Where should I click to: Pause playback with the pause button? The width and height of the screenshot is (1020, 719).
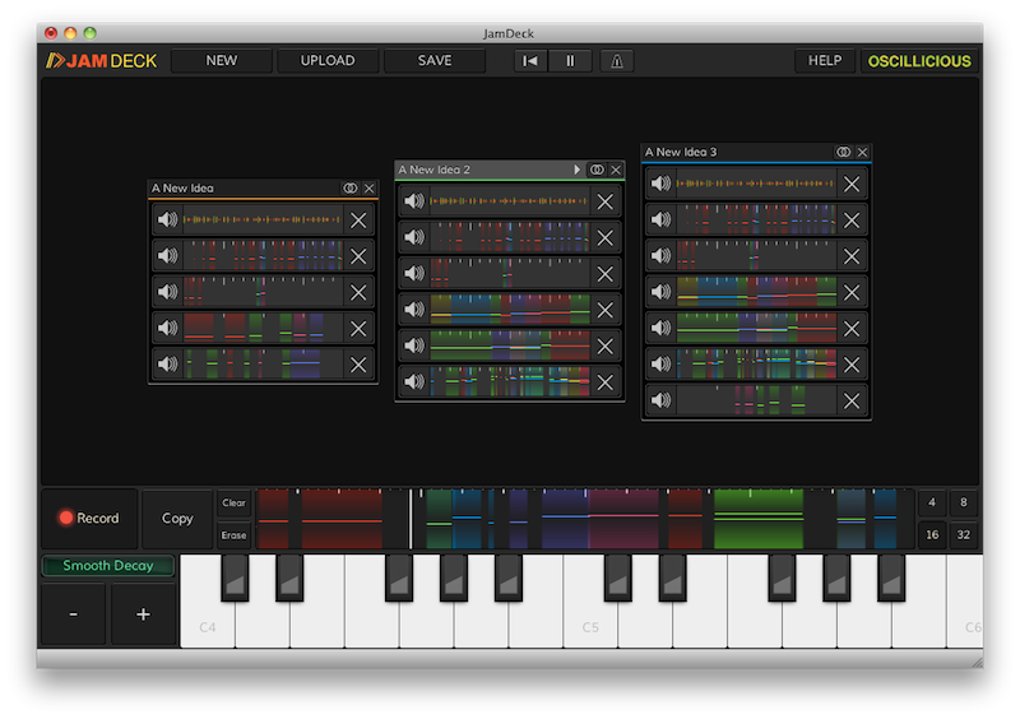(570, 61)
